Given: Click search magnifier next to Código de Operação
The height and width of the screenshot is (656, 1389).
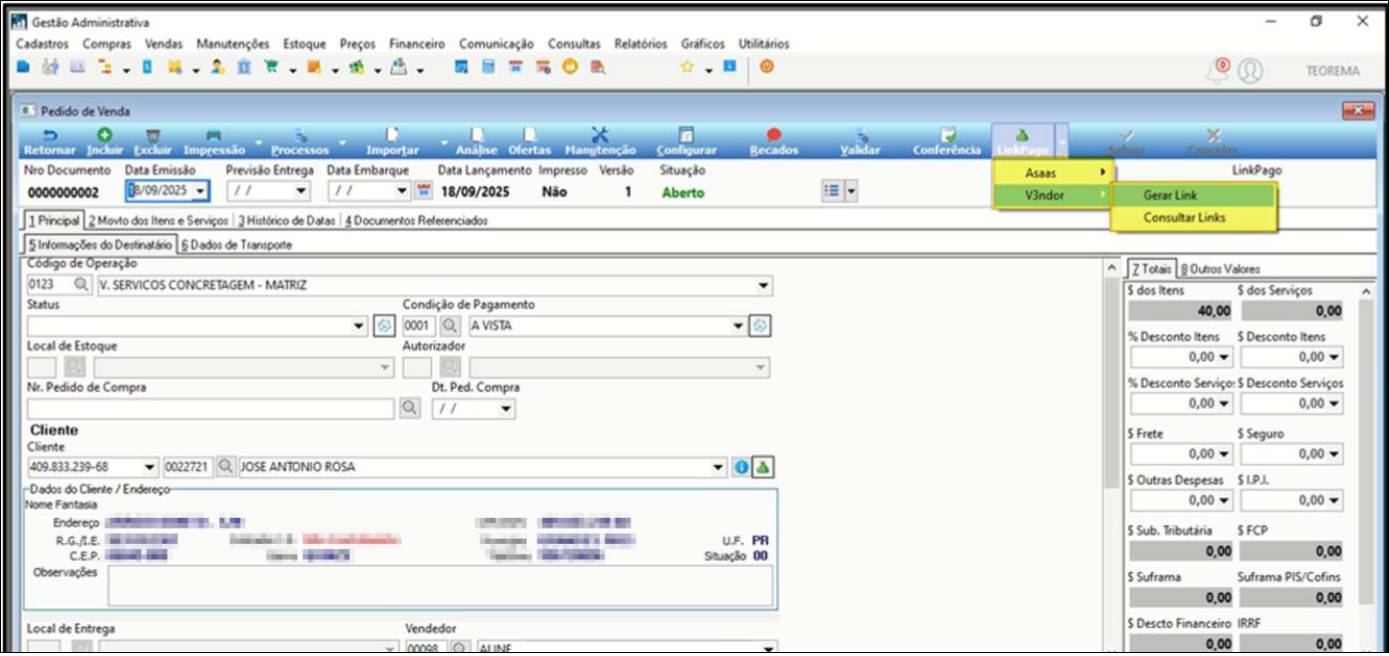Looking at the screenshot, I should [81, 286].
